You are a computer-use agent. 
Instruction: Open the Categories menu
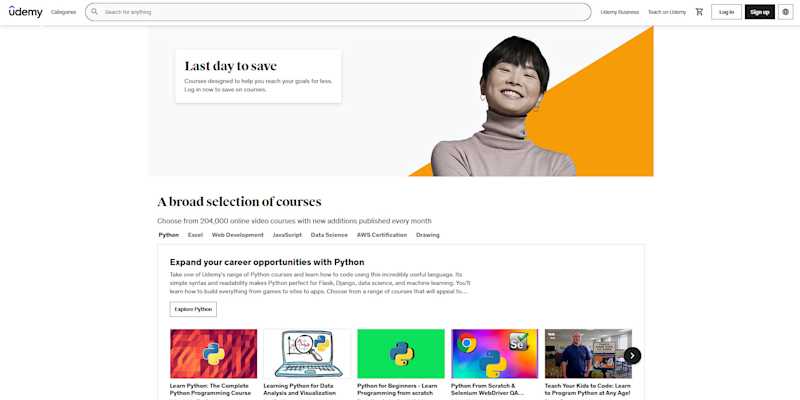[x=63, y=12]
